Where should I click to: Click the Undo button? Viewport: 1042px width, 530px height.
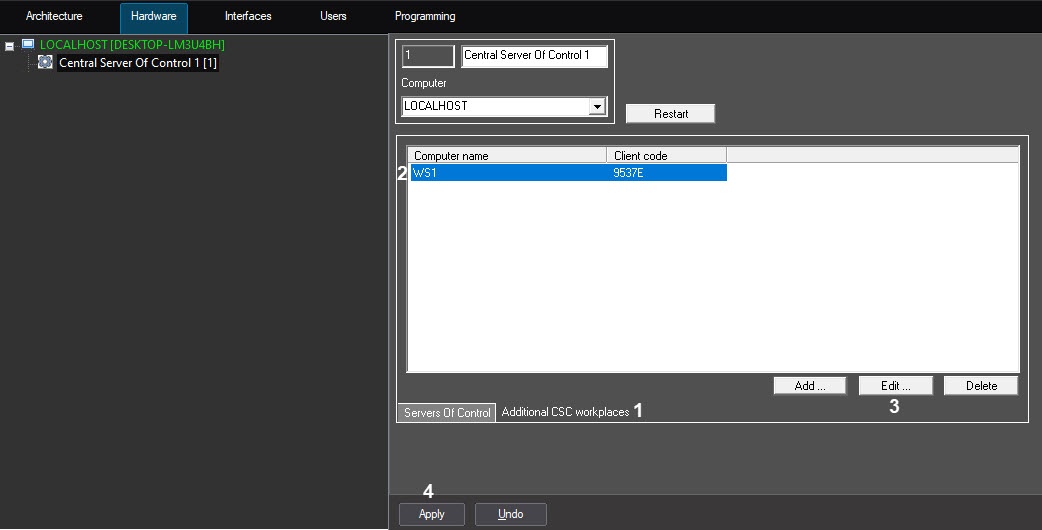pos(510,514)
